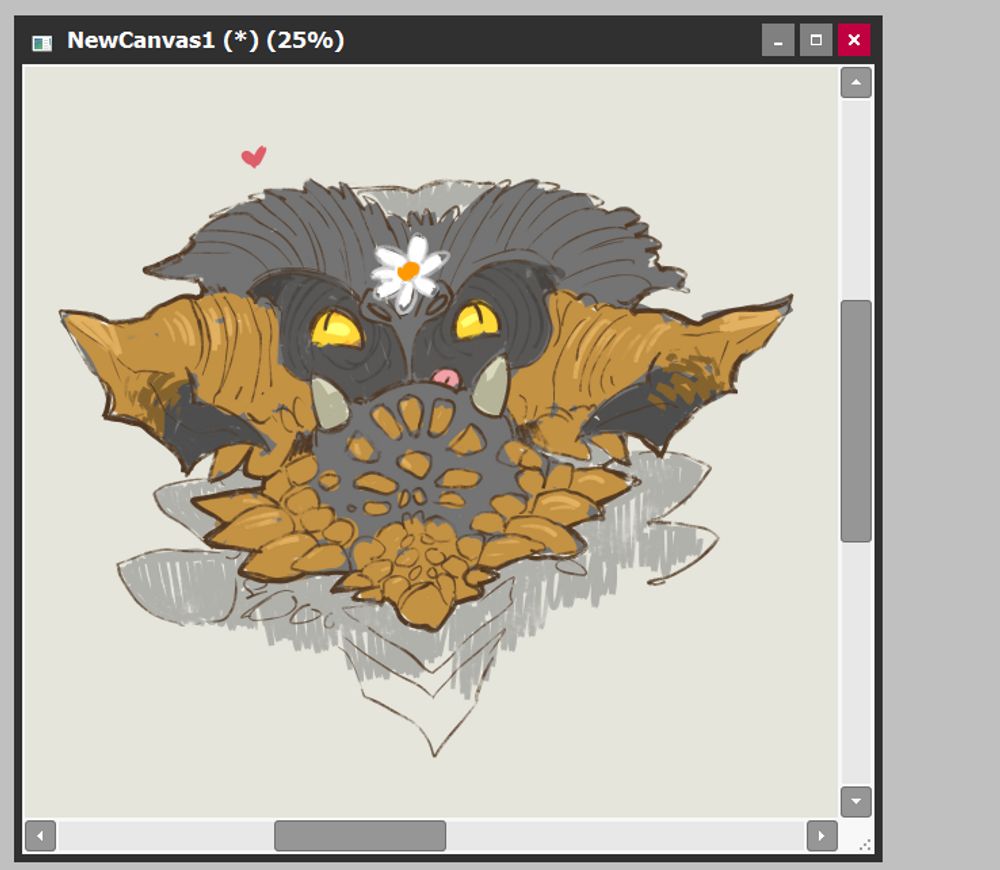Click the horizontal scrollbar right arrow
Screen dimensions: 1000x870
(x=822, y=836)
